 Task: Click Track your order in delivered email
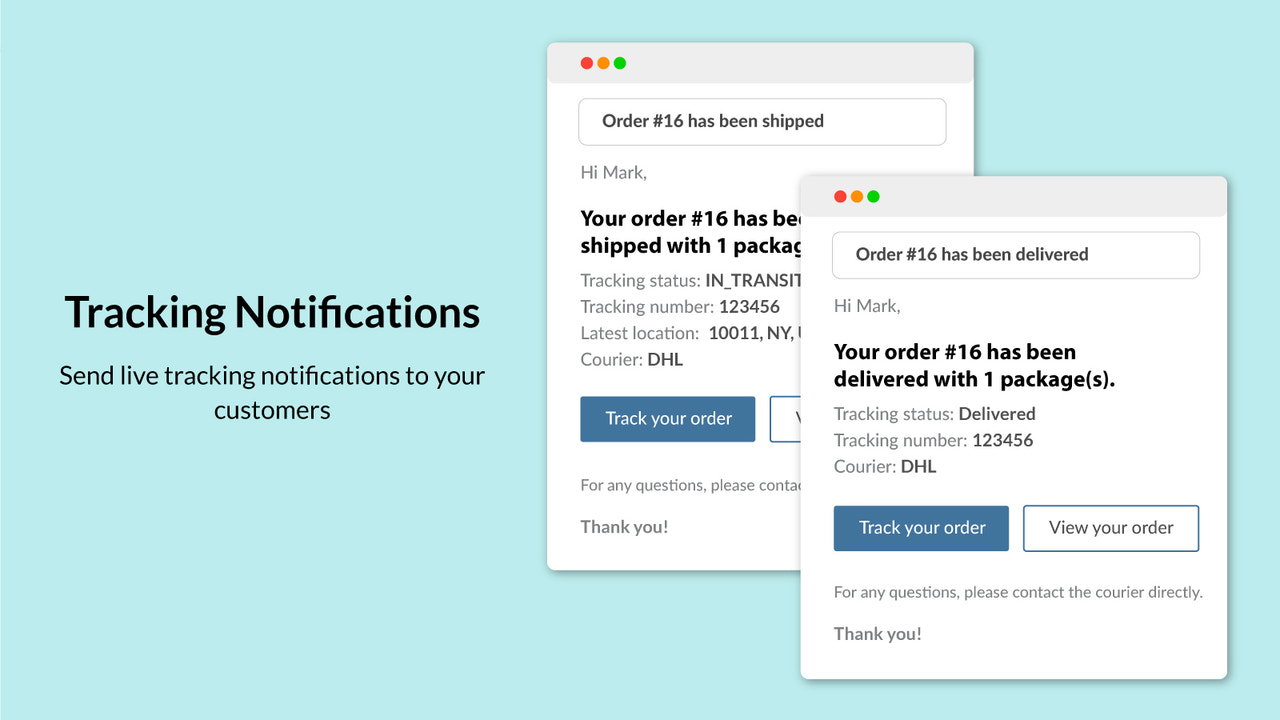(920, 528)
